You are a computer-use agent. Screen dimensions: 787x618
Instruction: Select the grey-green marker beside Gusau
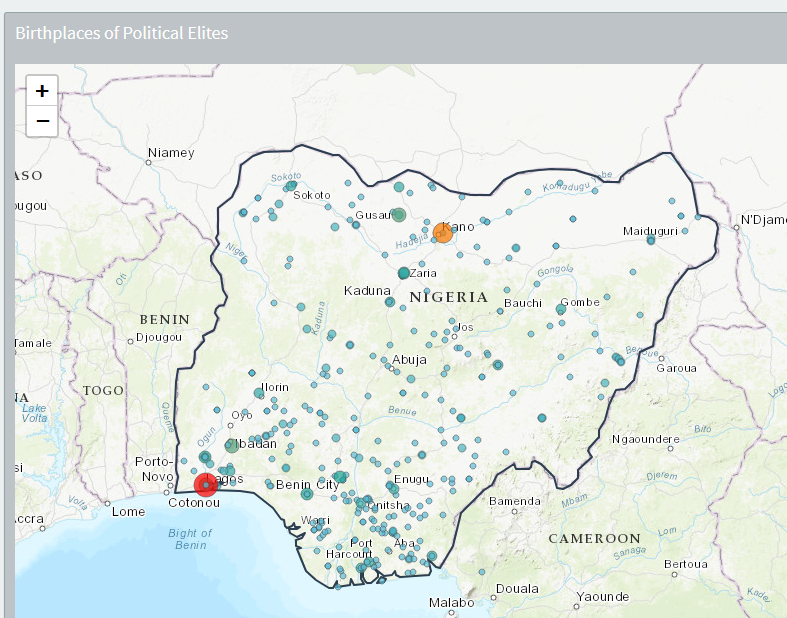[x=399, y=215]
